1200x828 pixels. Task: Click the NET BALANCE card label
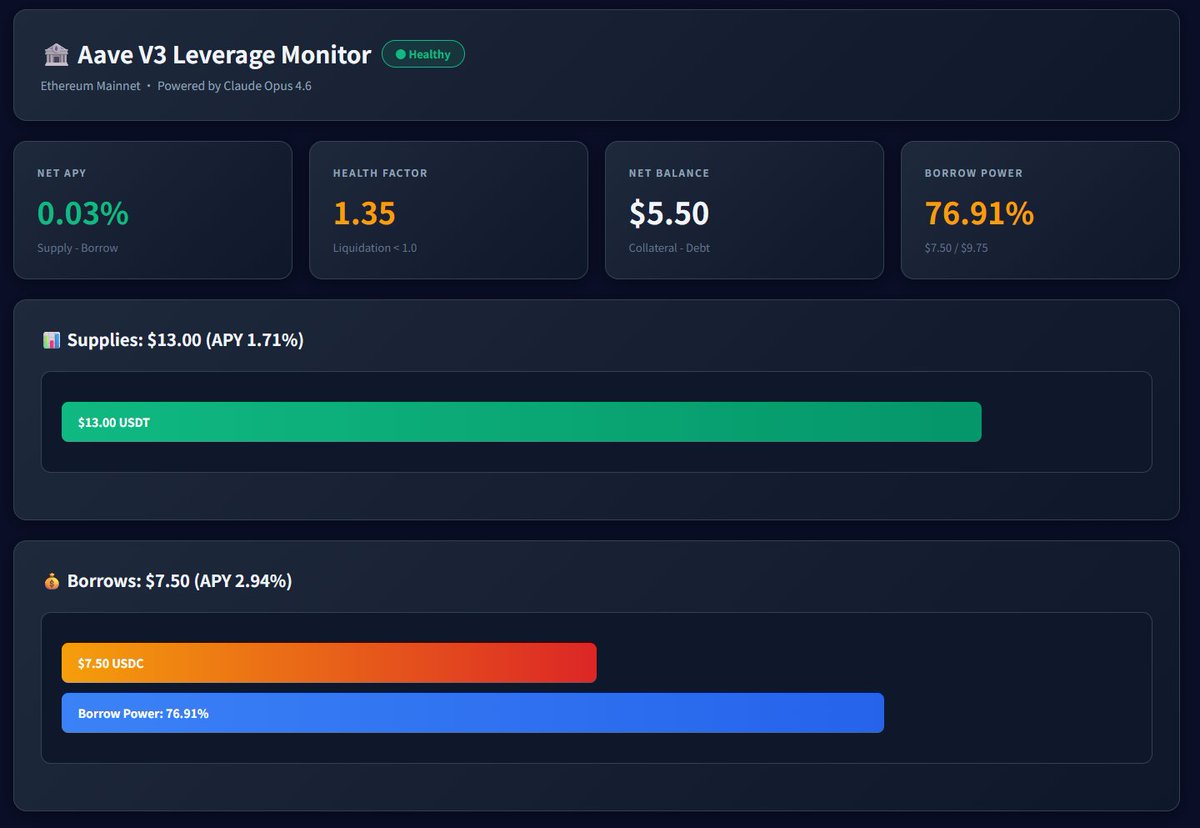pyautogui.click(x=669, y=173)
